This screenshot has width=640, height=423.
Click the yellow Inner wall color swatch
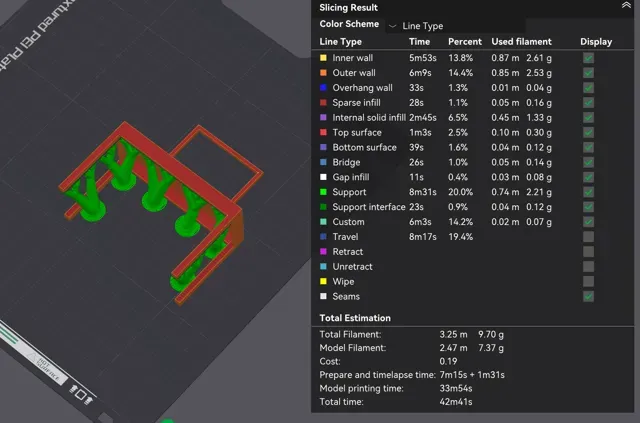[323, 58]
